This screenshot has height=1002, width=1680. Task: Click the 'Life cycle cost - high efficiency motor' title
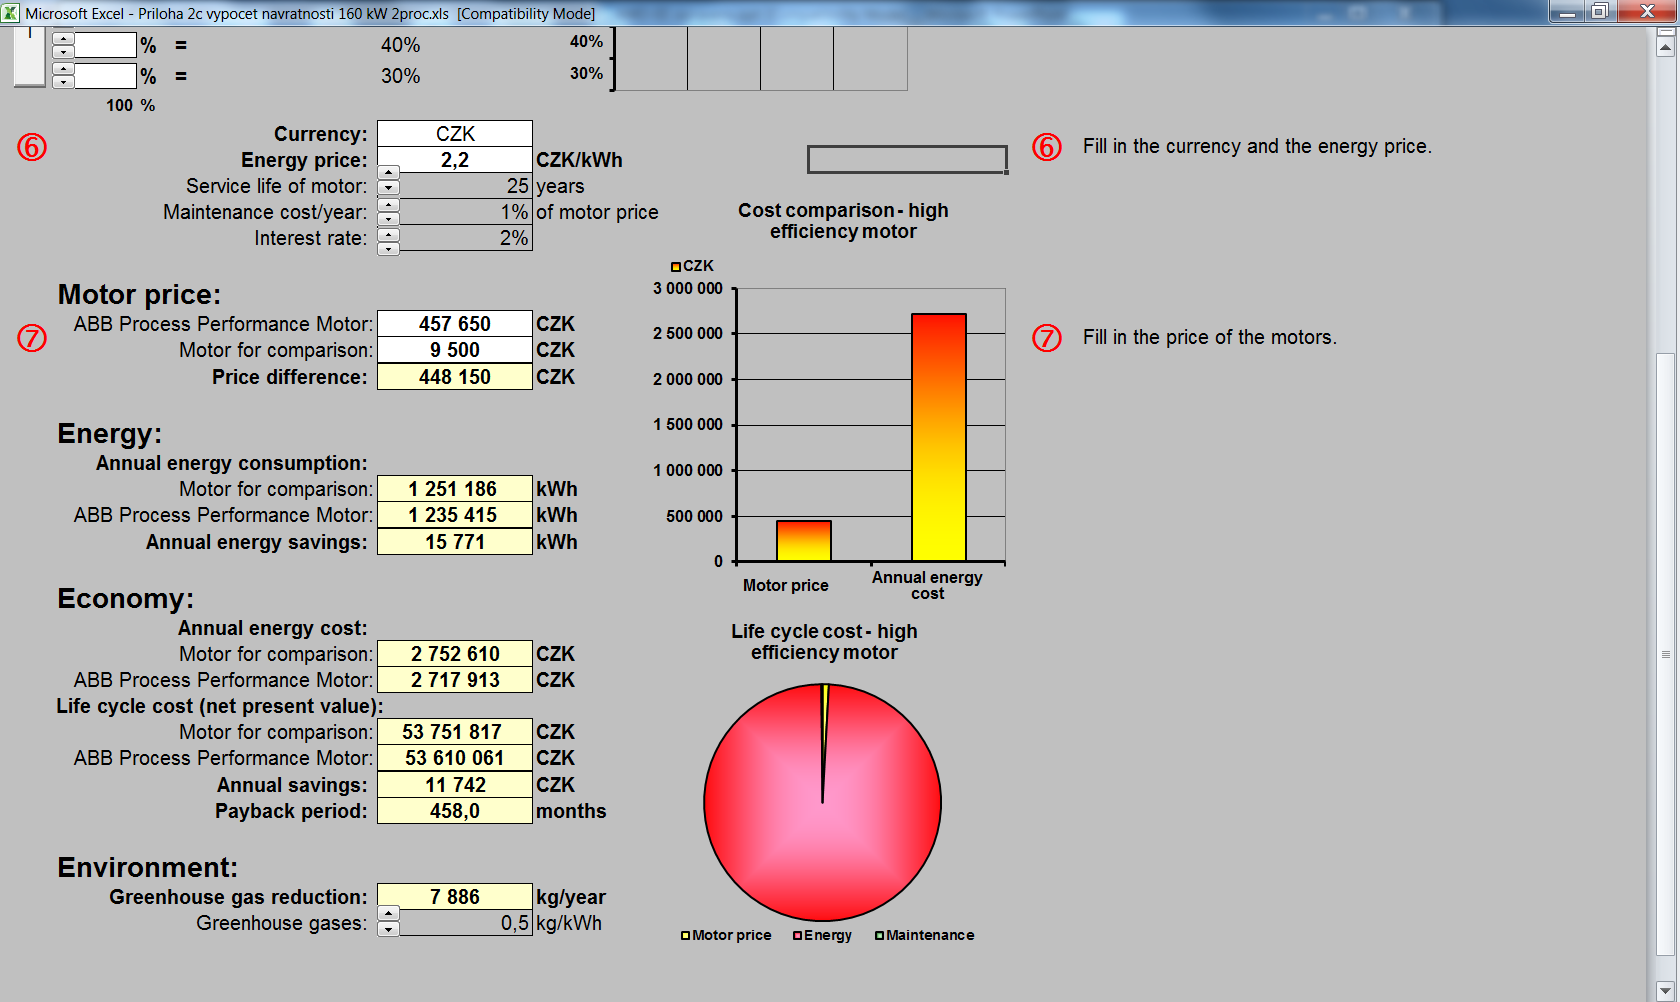(824, 642)
